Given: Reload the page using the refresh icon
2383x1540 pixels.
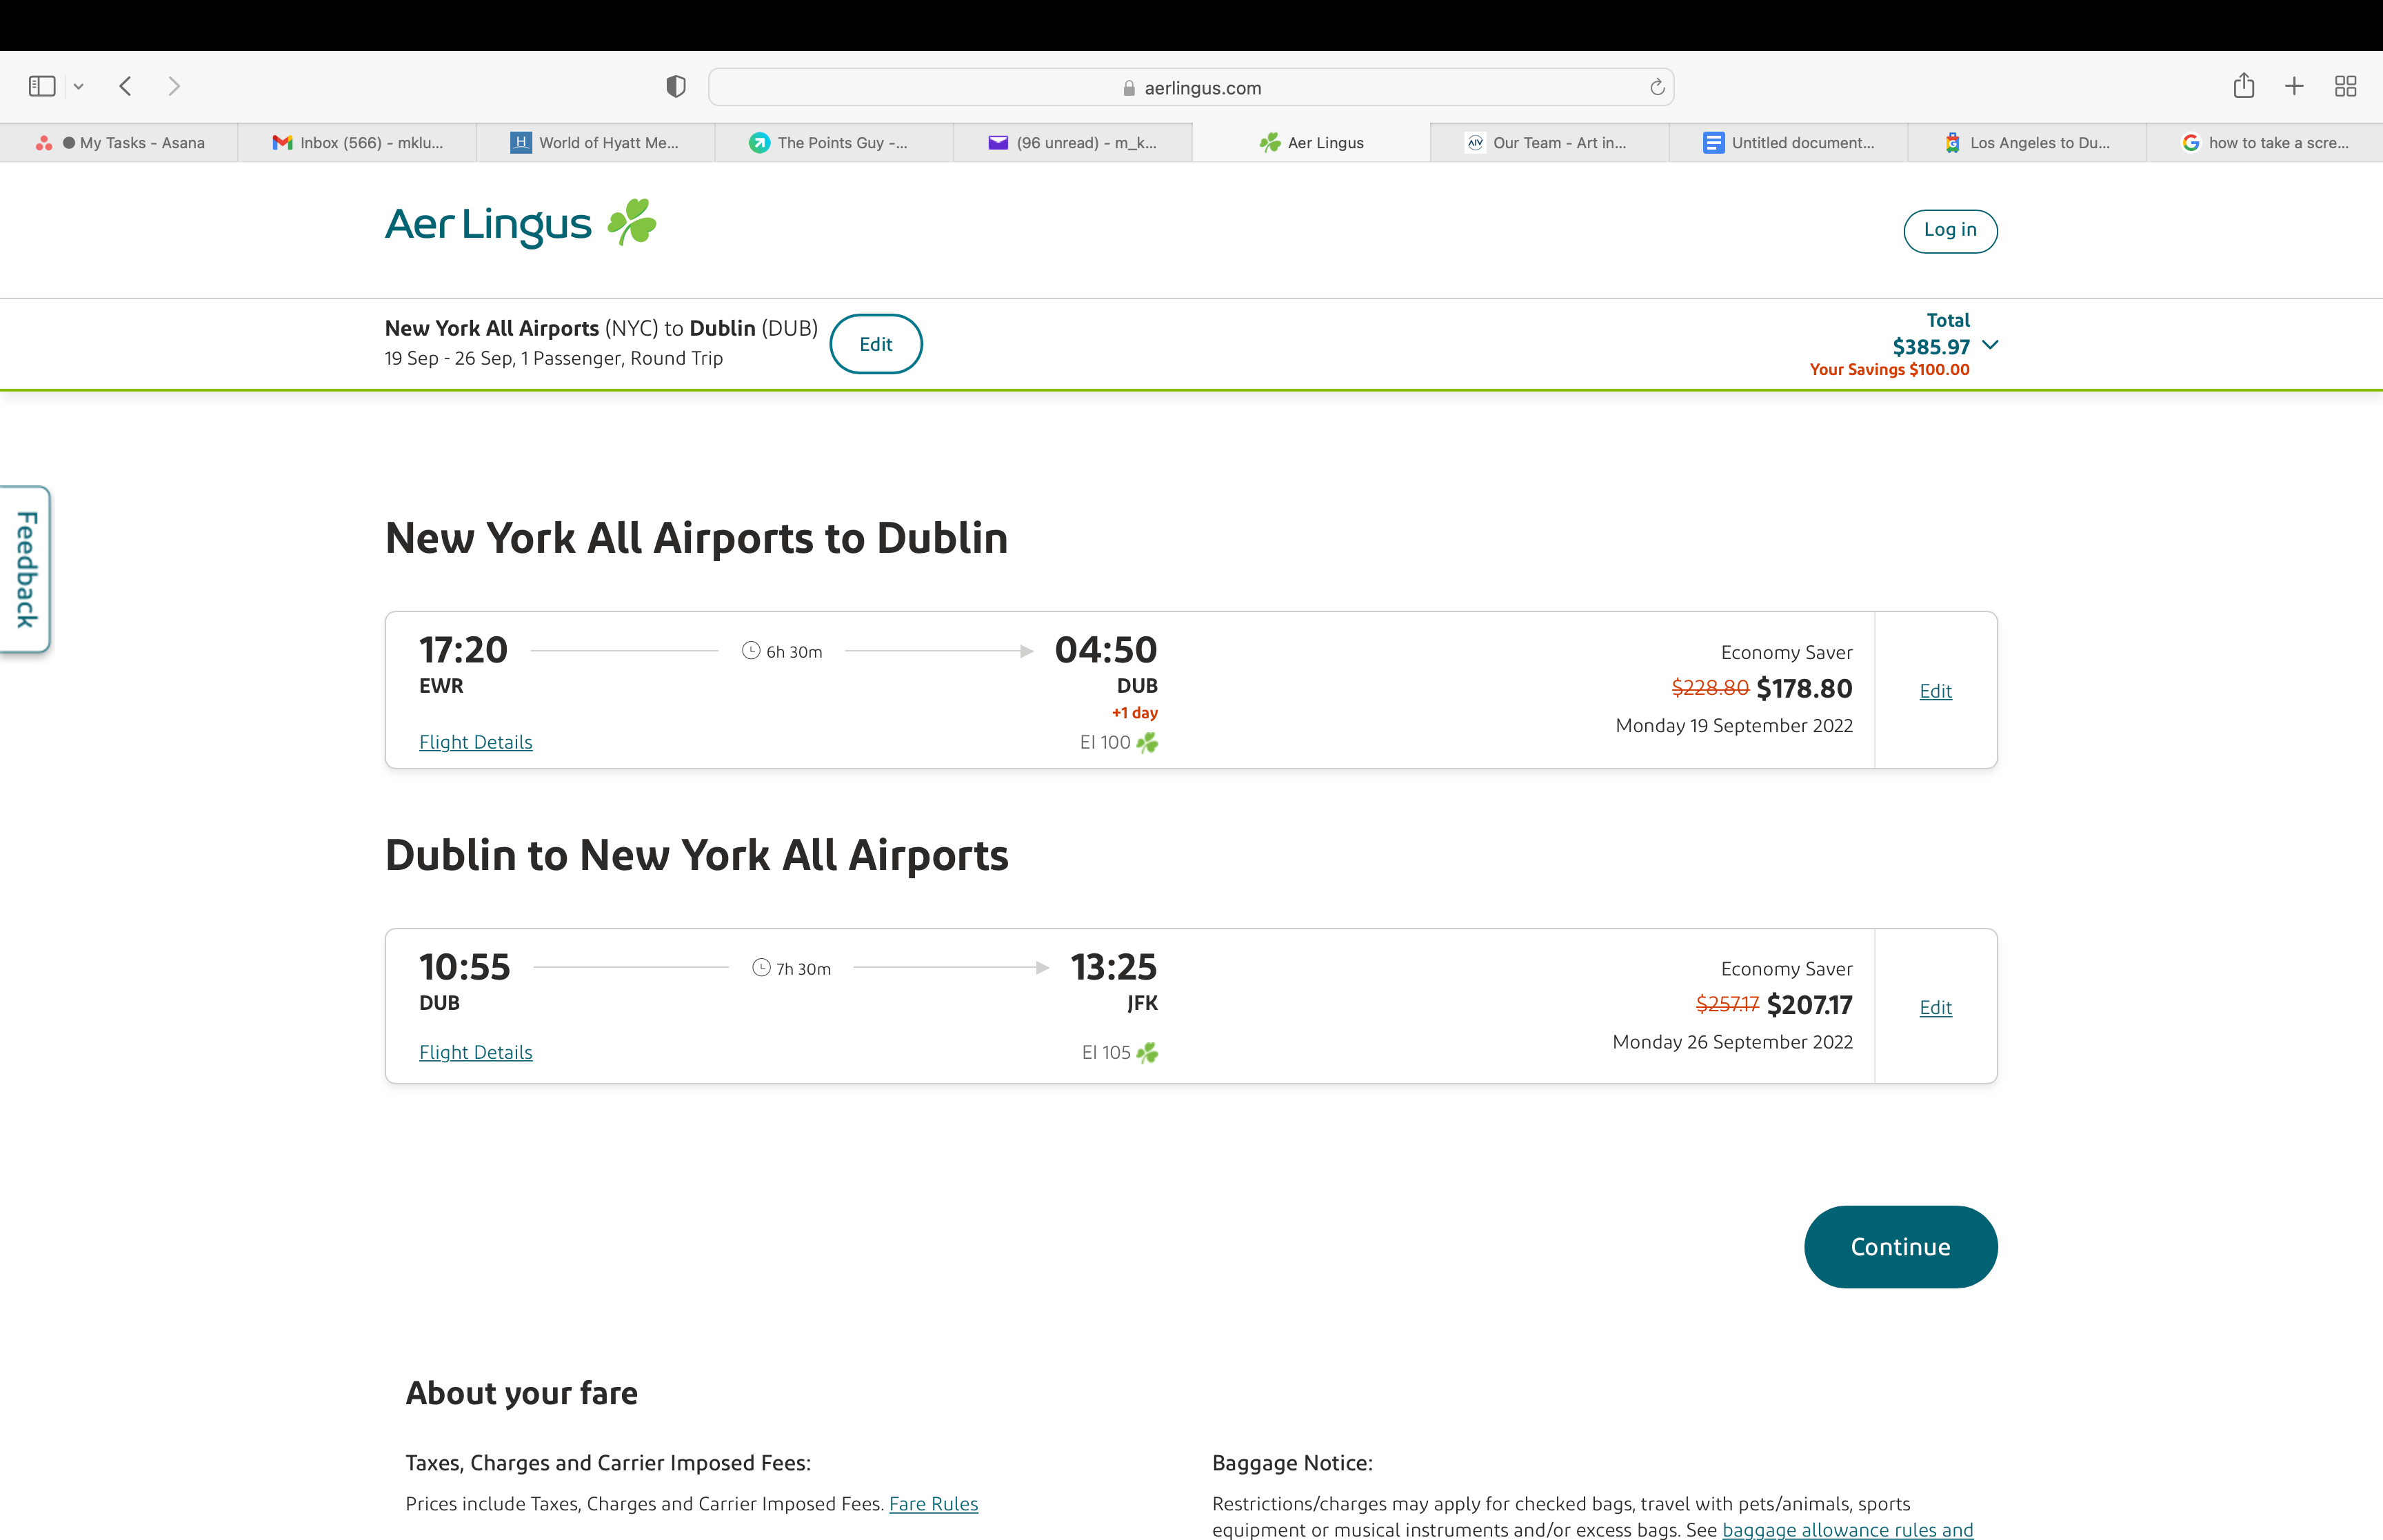Looking at the screenshot, I should [1657, 87].
